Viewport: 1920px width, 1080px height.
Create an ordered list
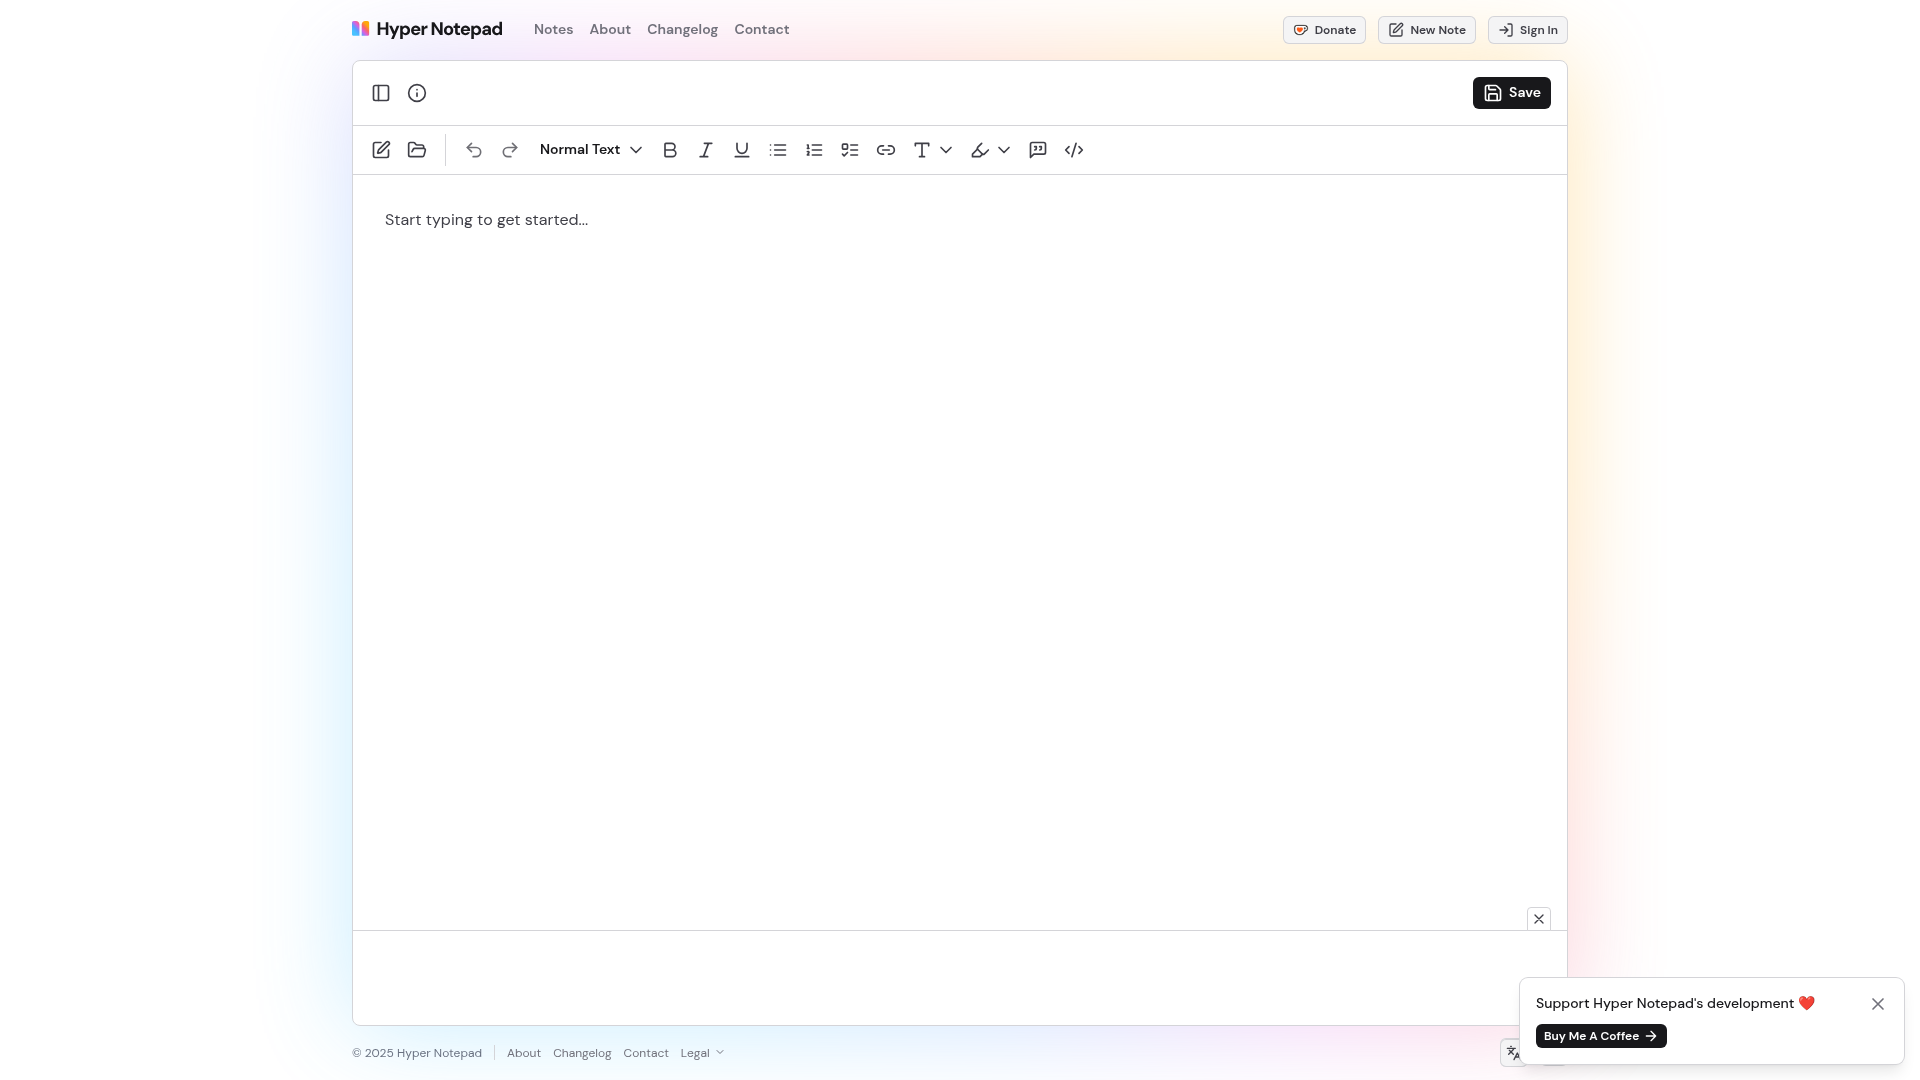[x=814, y=150]
